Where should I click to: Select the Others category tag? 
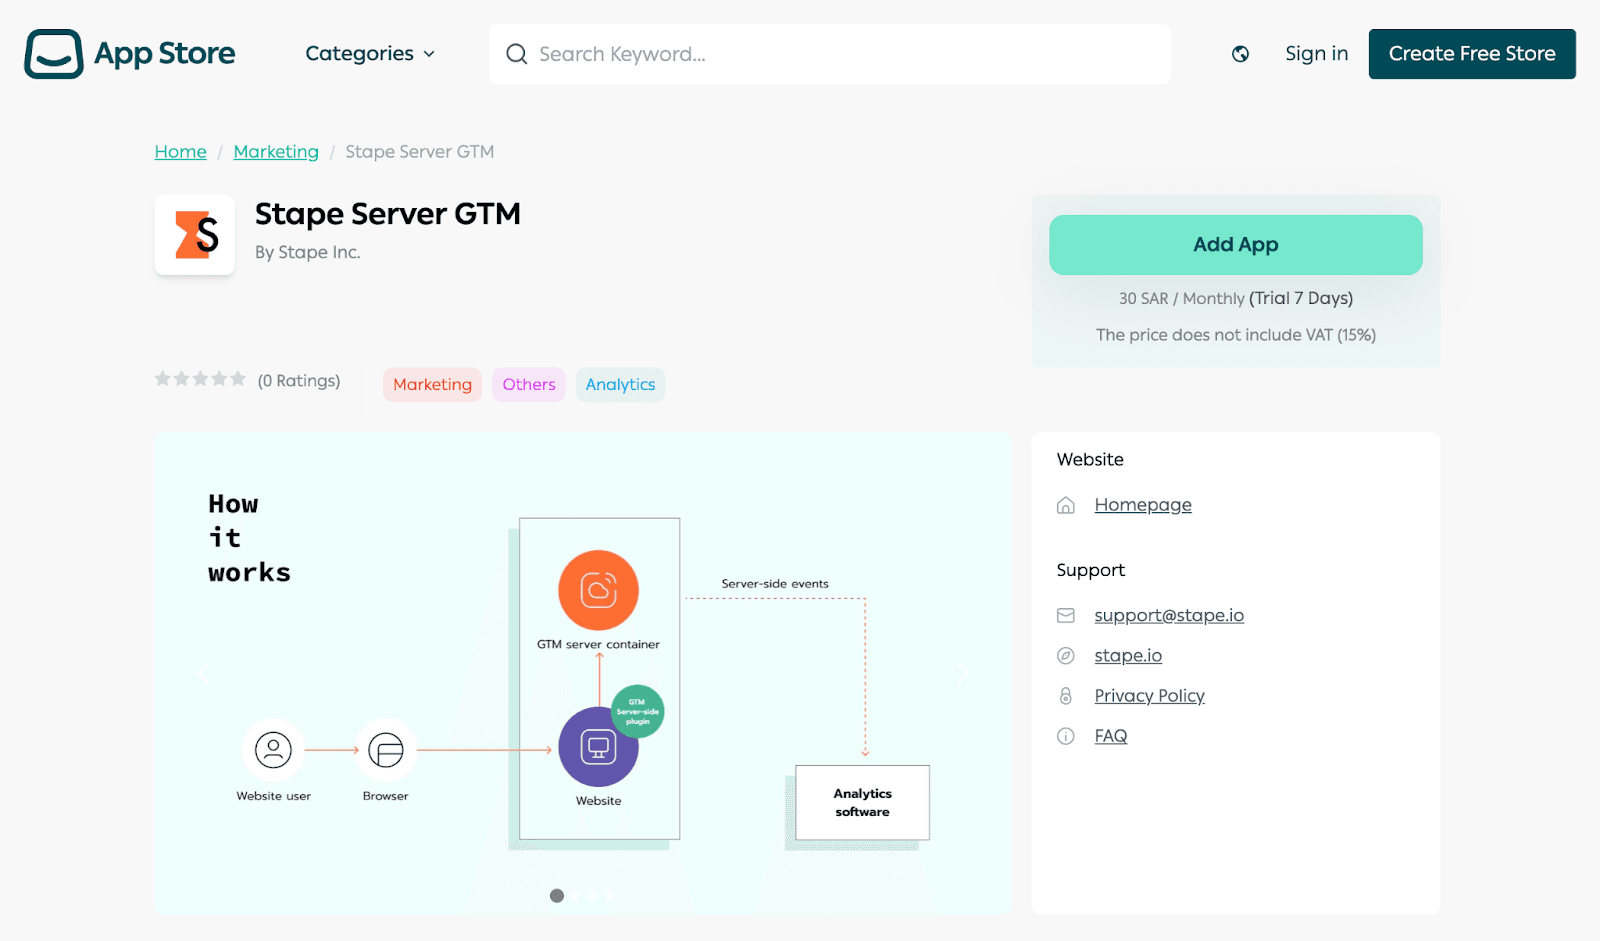coord(529,385)
